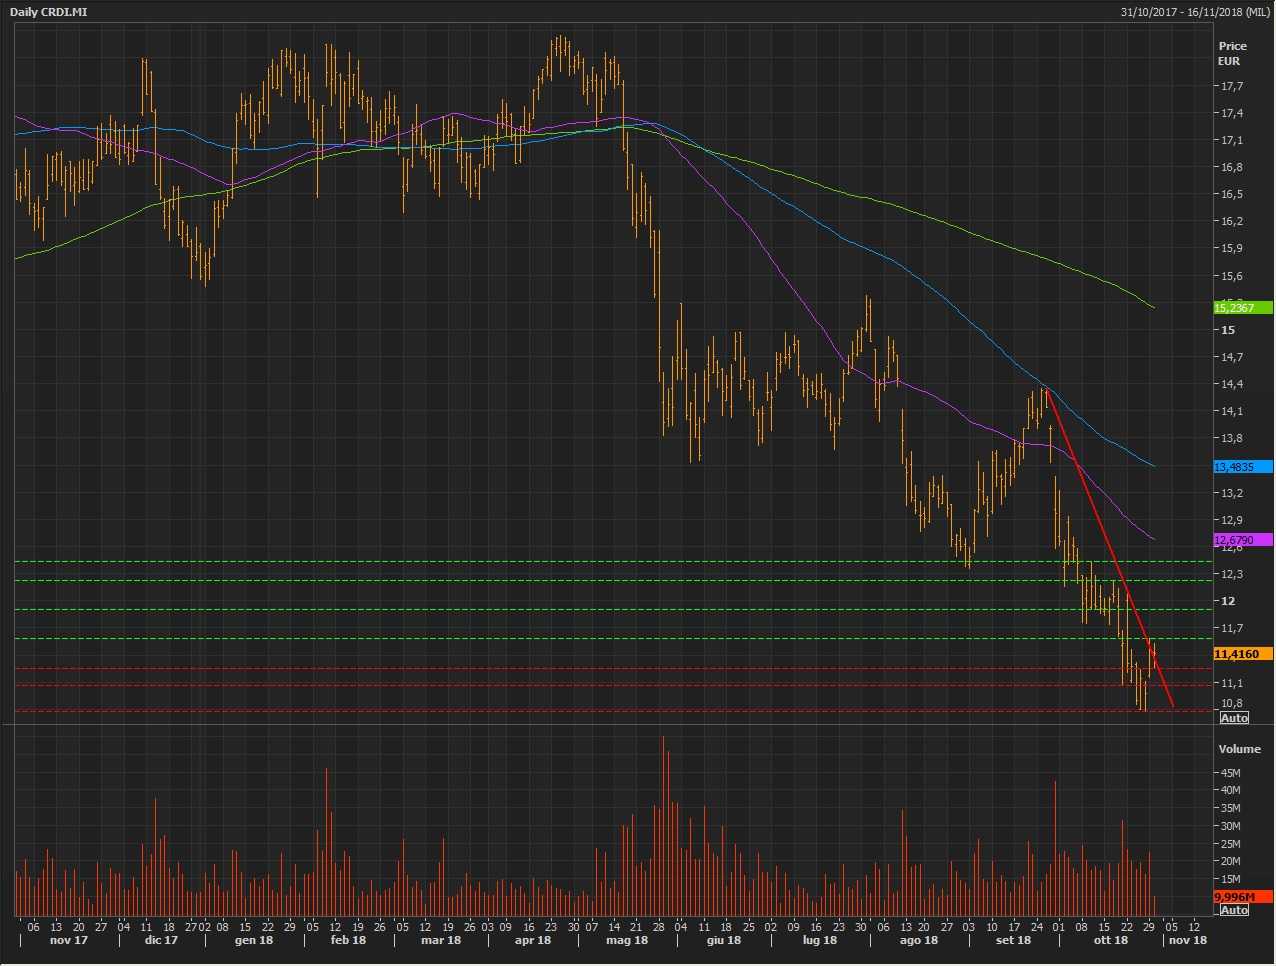Click the orange 11,4160 last price tag
Image resolution: width=1276 pixels, height=966 pixels.
1241,654
